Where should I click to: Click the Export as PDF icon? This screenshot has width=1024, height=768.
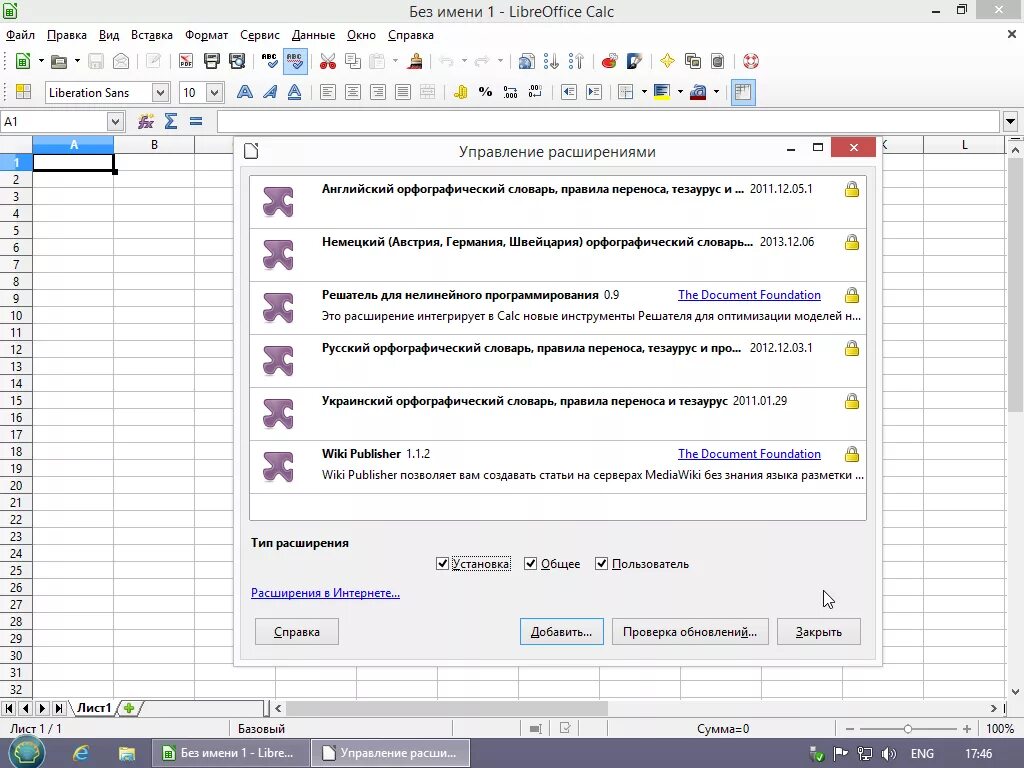[186, 61]
